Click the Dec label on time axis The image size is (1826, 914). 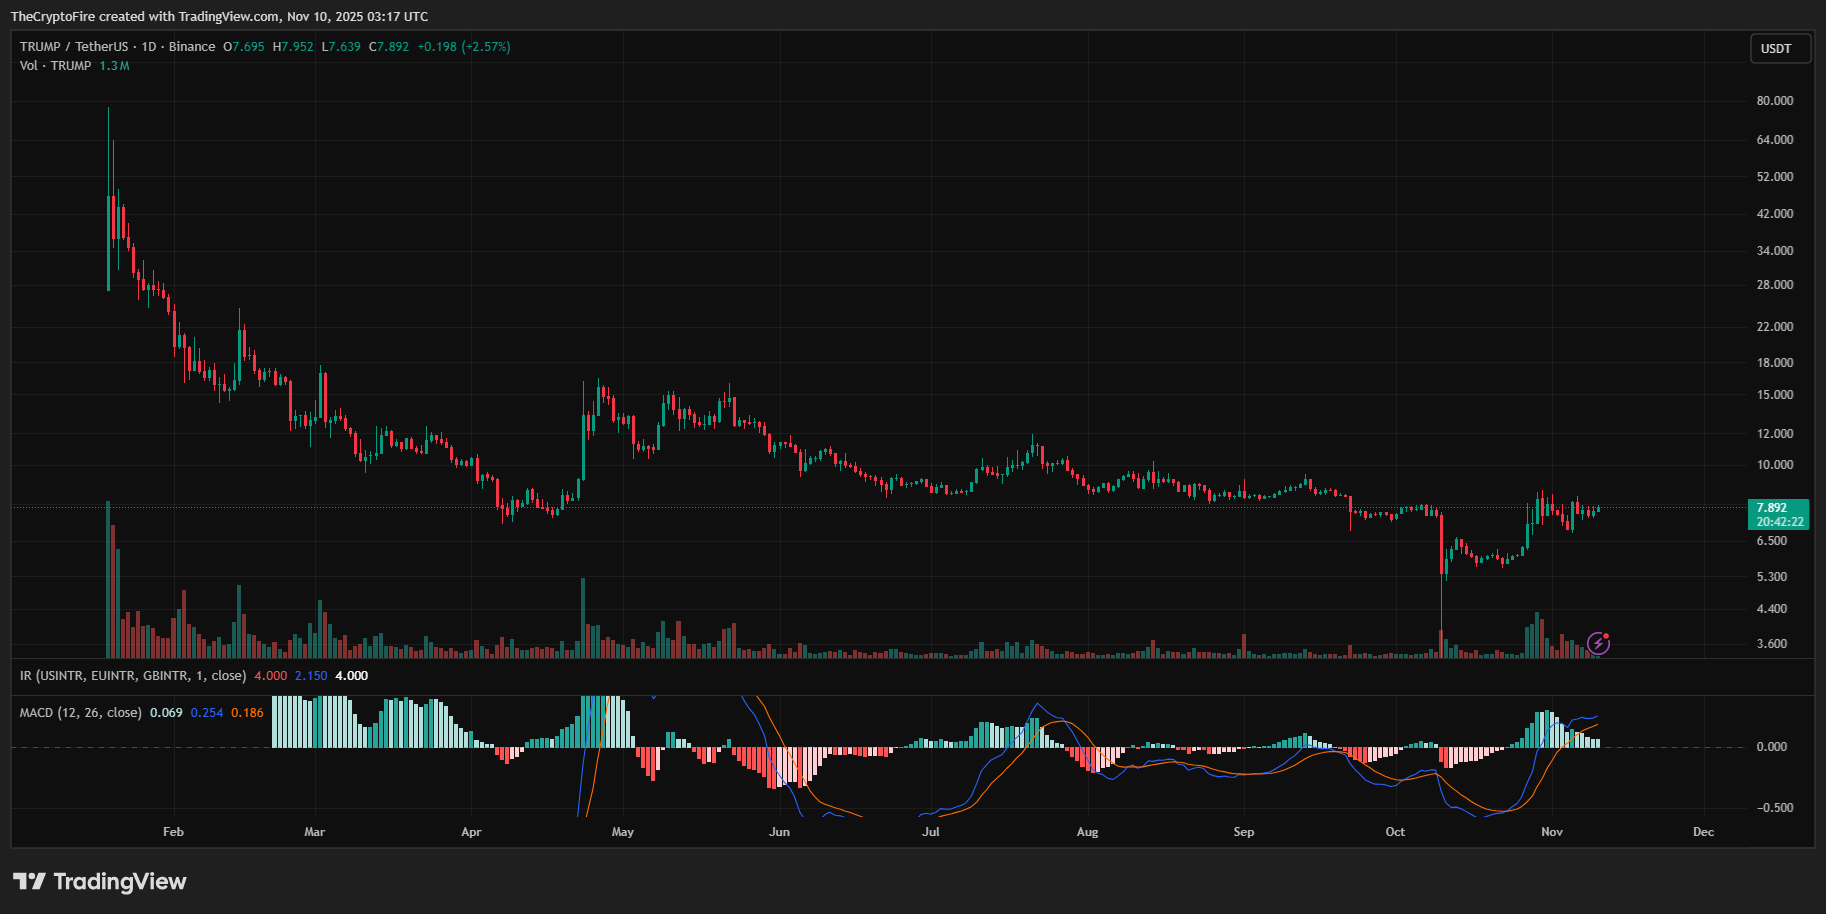coord(1703,832)
